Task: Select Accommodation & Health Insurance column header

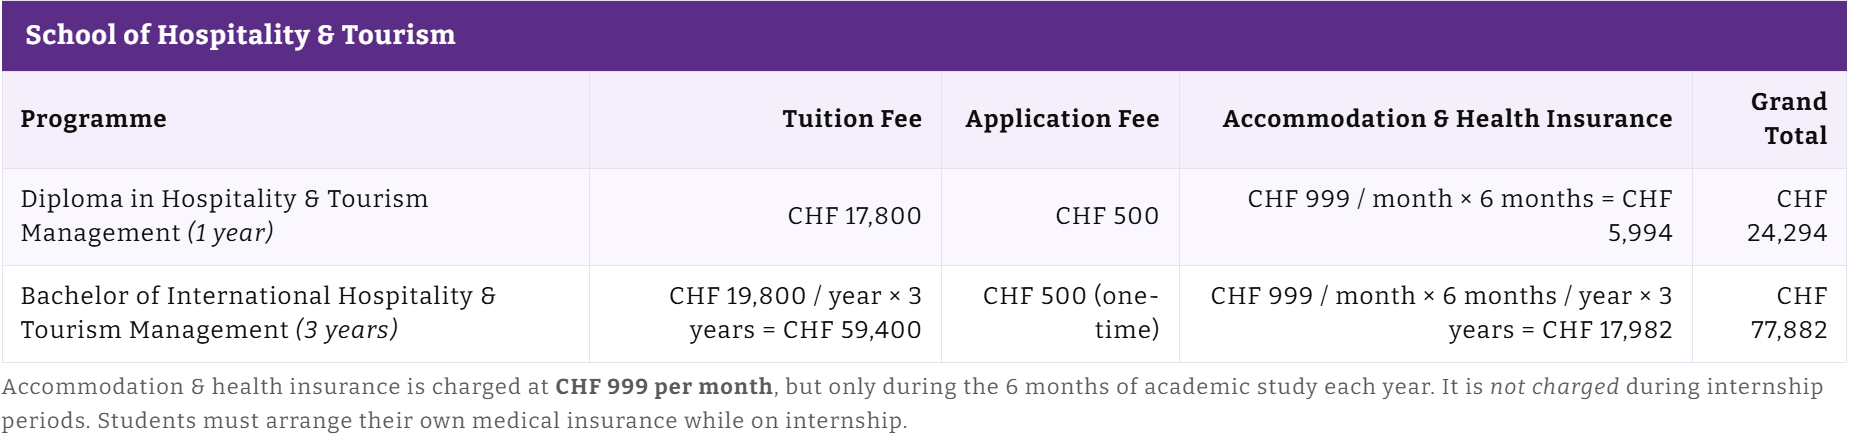Action: (x=1447, y=119)
